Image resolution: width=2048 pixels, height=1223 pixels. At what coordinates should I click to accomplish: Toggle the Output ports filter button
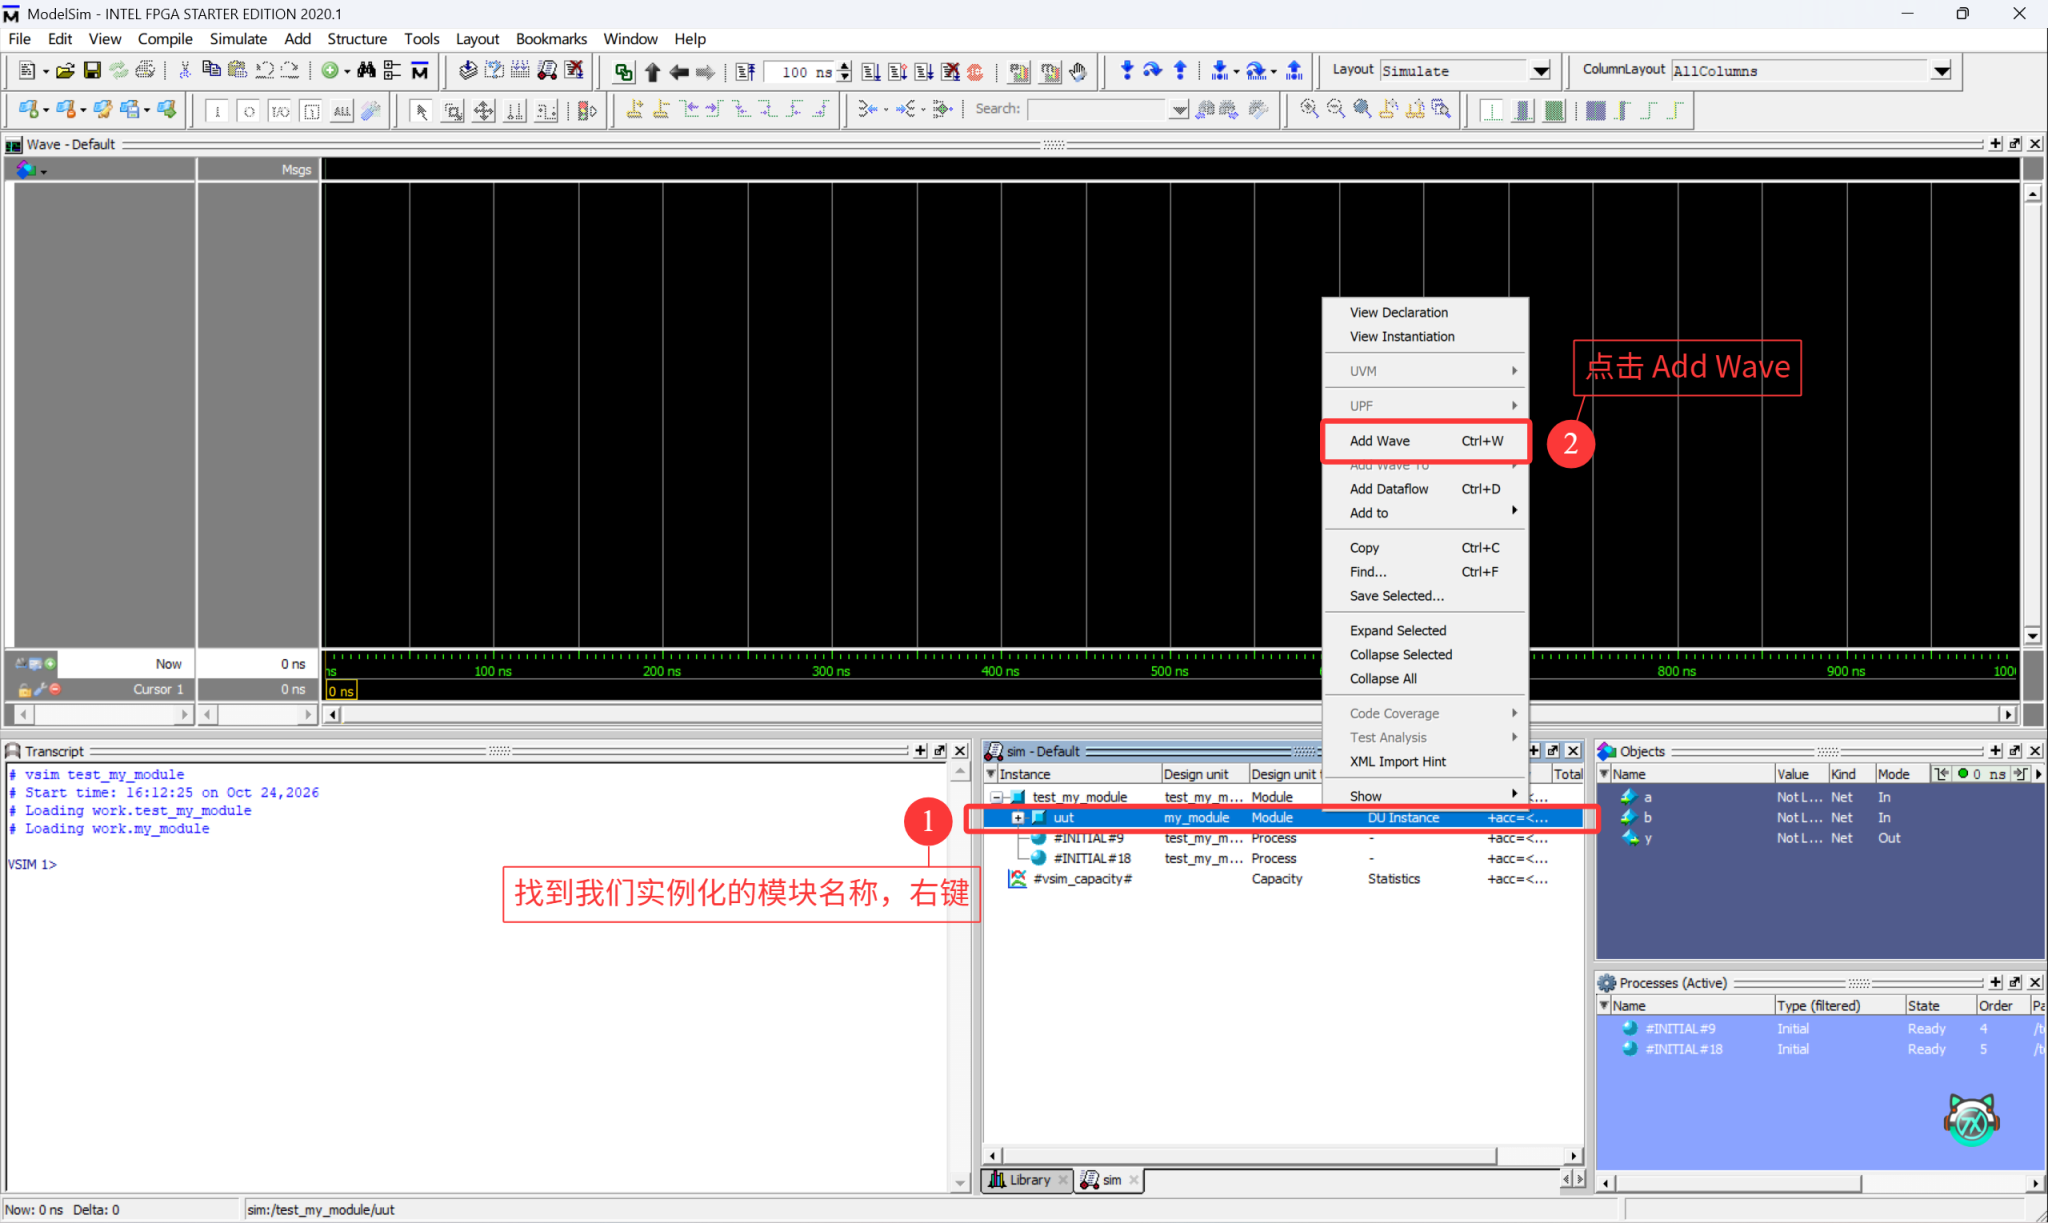point(249,110)
